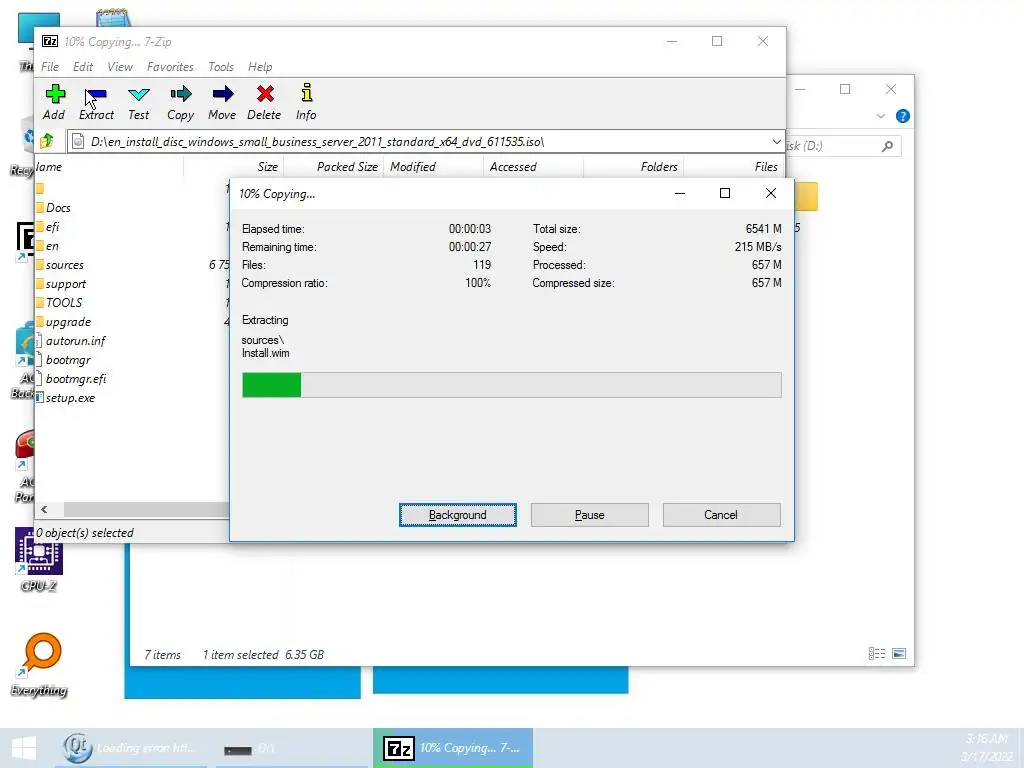1024x768 pixels.
Task: Select the TOOLS folder
Action: (64, 302)
